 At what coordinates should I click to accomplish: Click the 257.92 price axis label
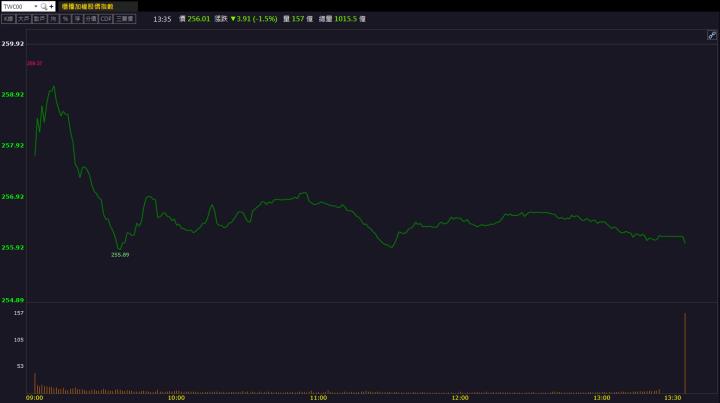[12, 146]
